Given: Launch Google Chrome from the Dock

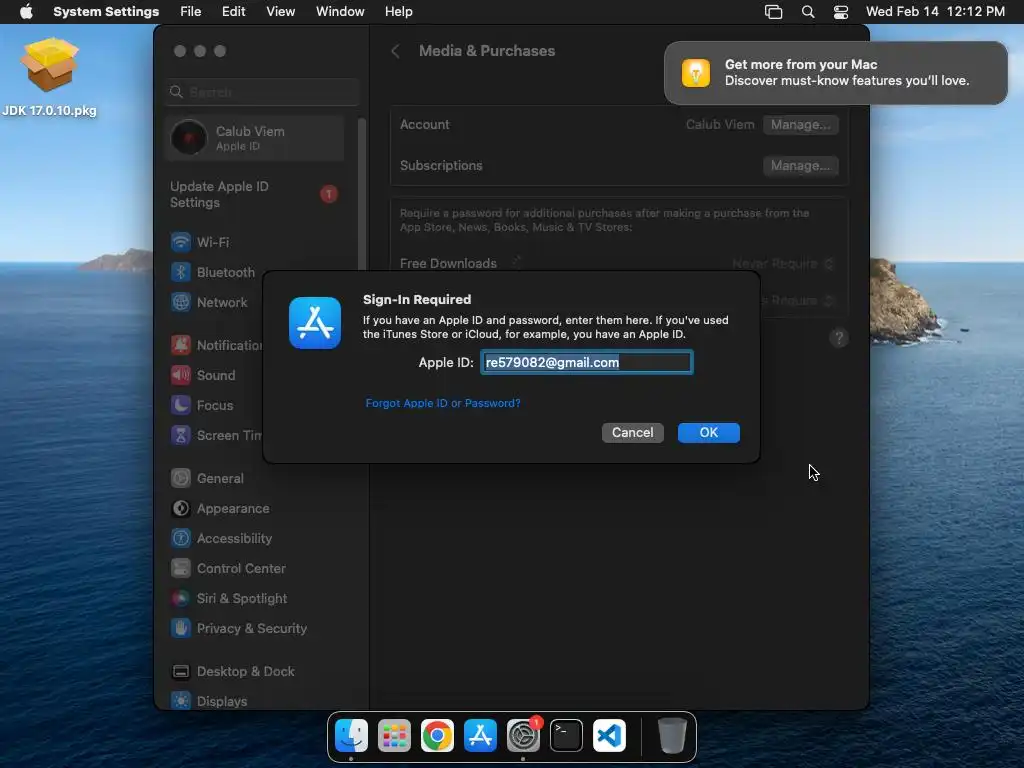Looking at the screenshot, I should click(438, 735).
